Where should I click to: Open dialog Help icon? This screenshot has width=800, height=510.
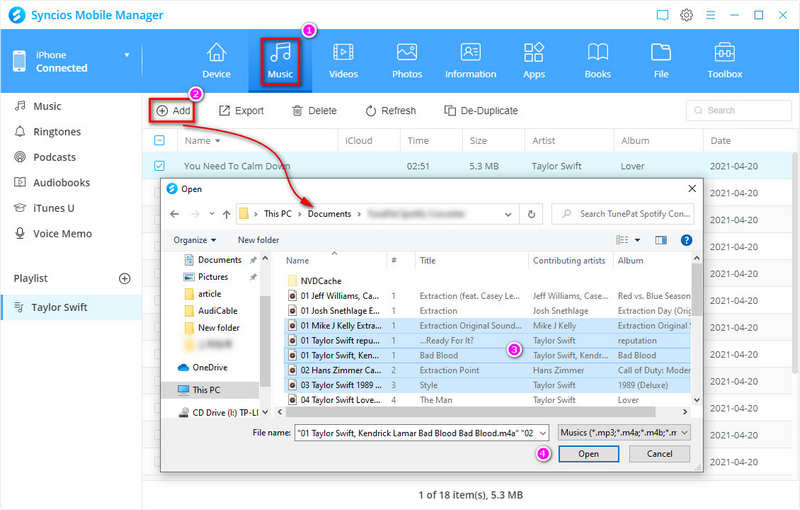tap(686, 240)
